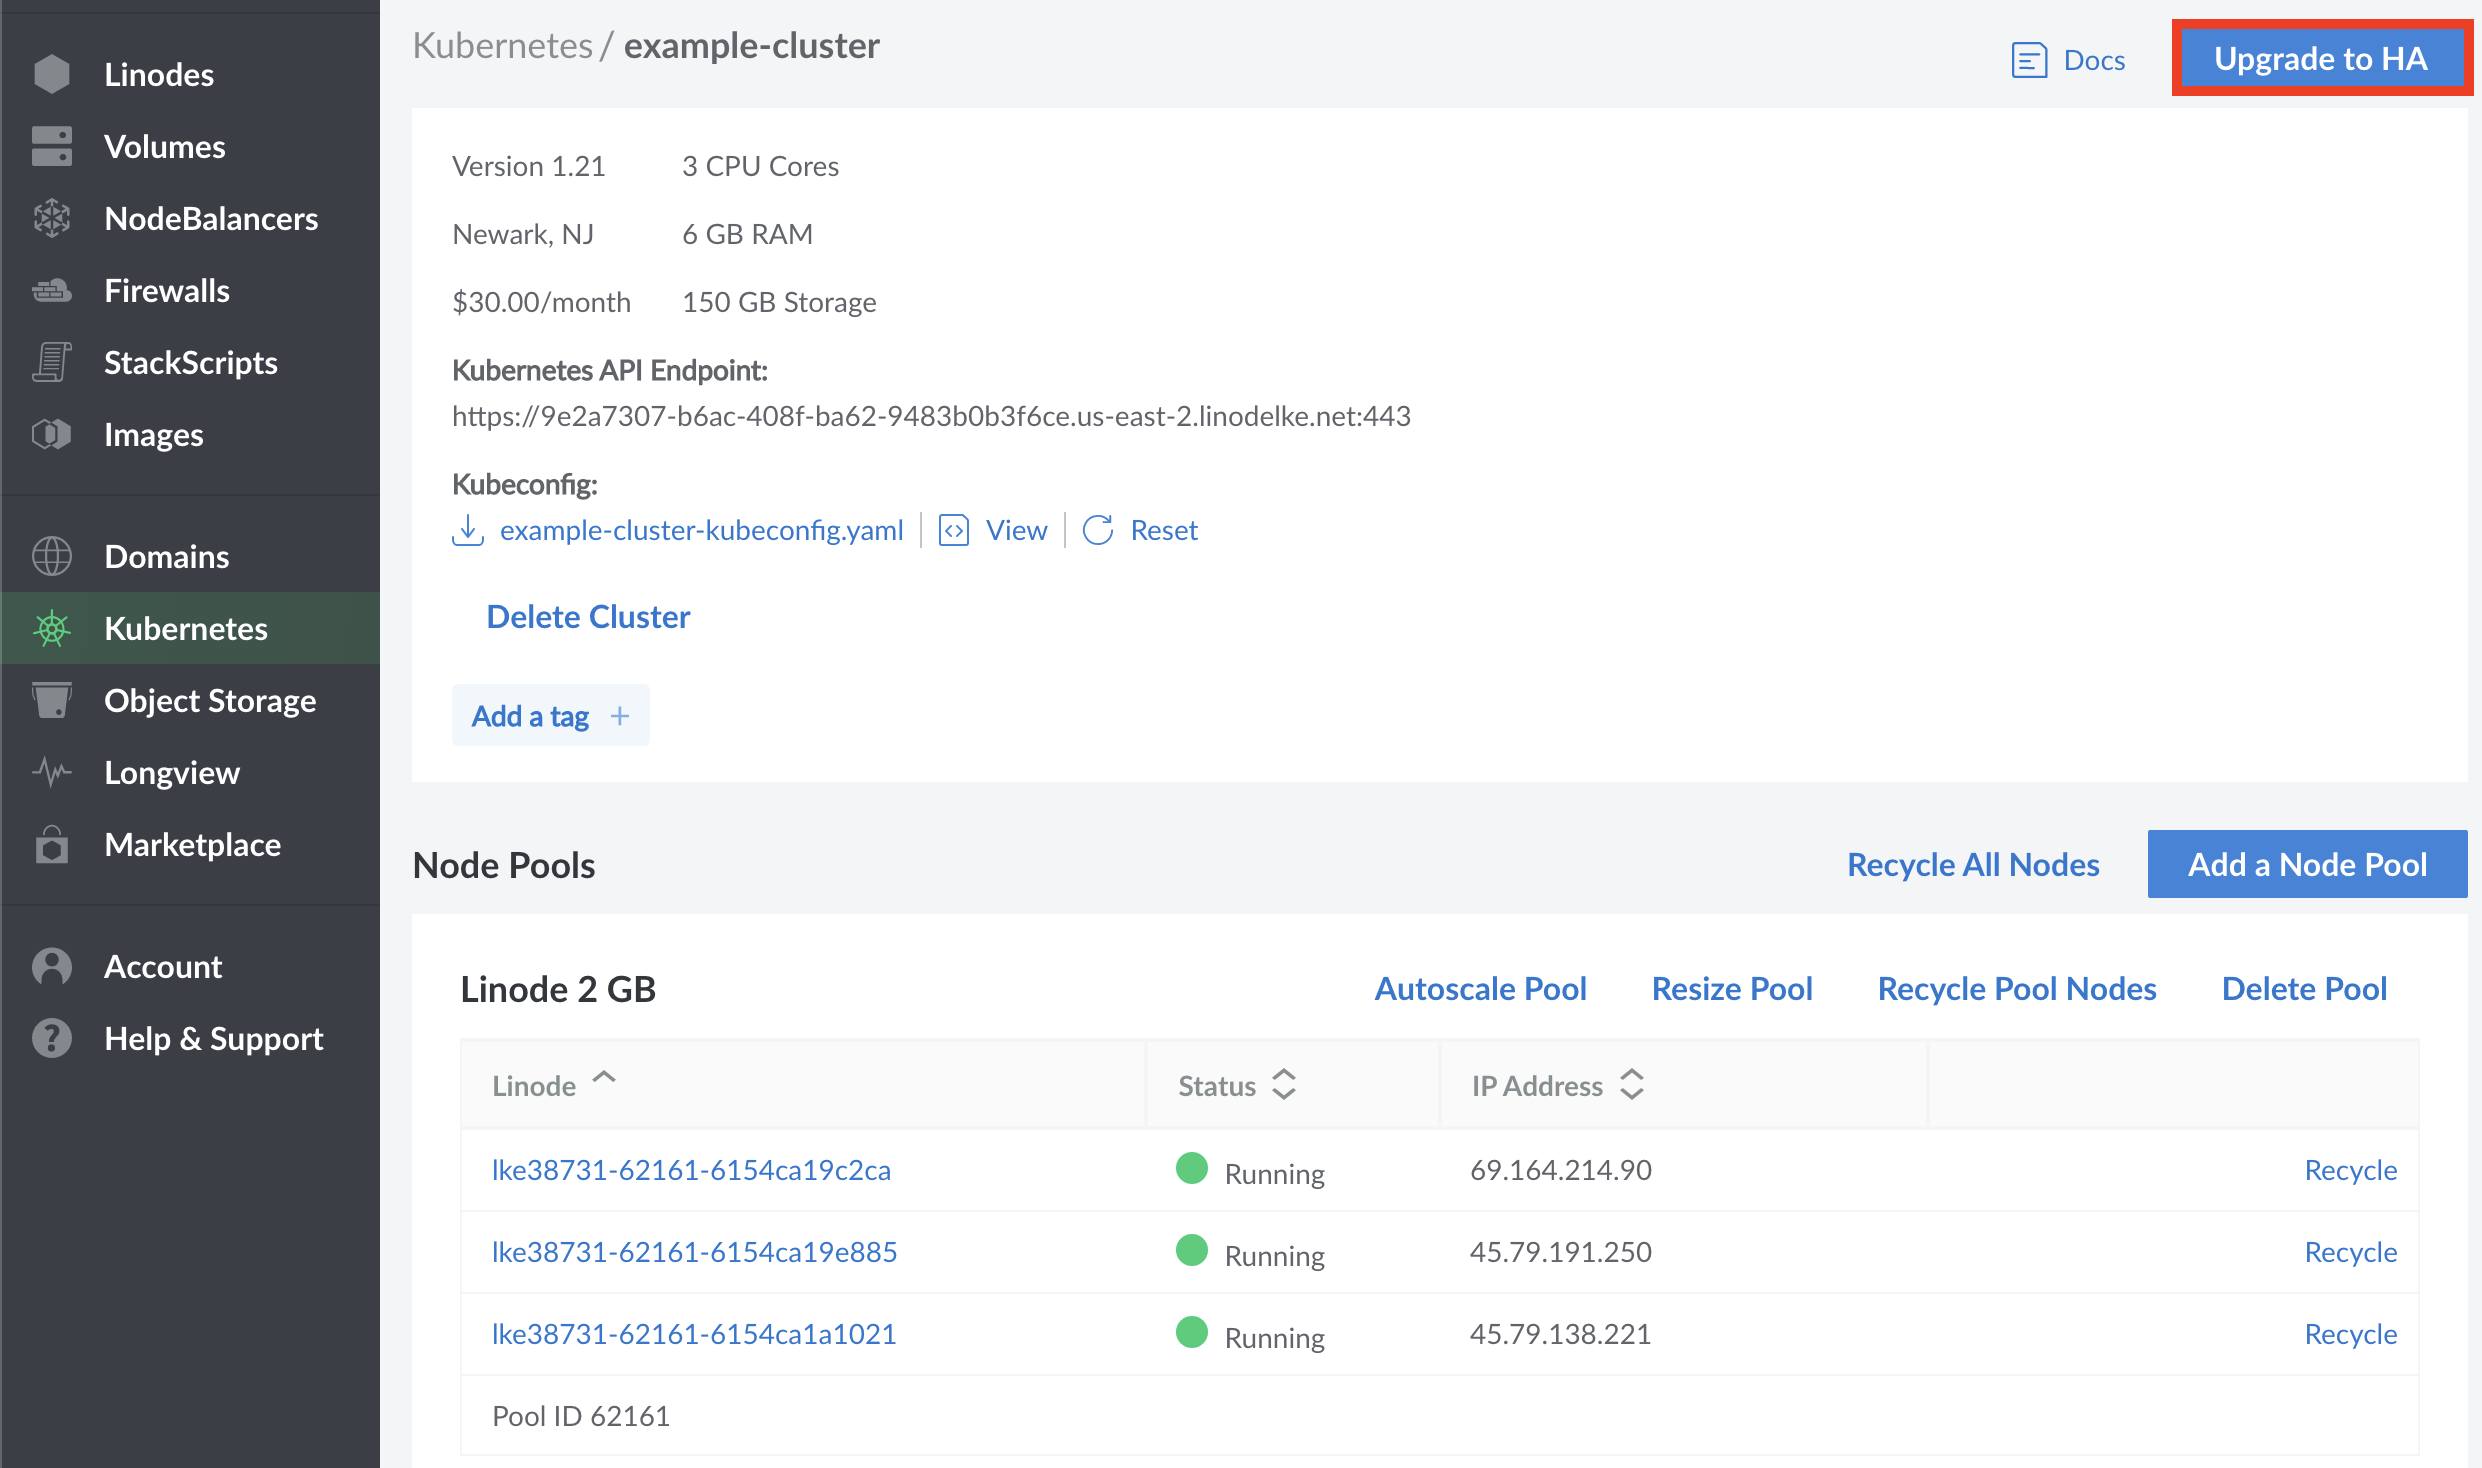This screenshot has height=1468, width=2482.
Task: Click the Domains globe icon
Action: 52,556
